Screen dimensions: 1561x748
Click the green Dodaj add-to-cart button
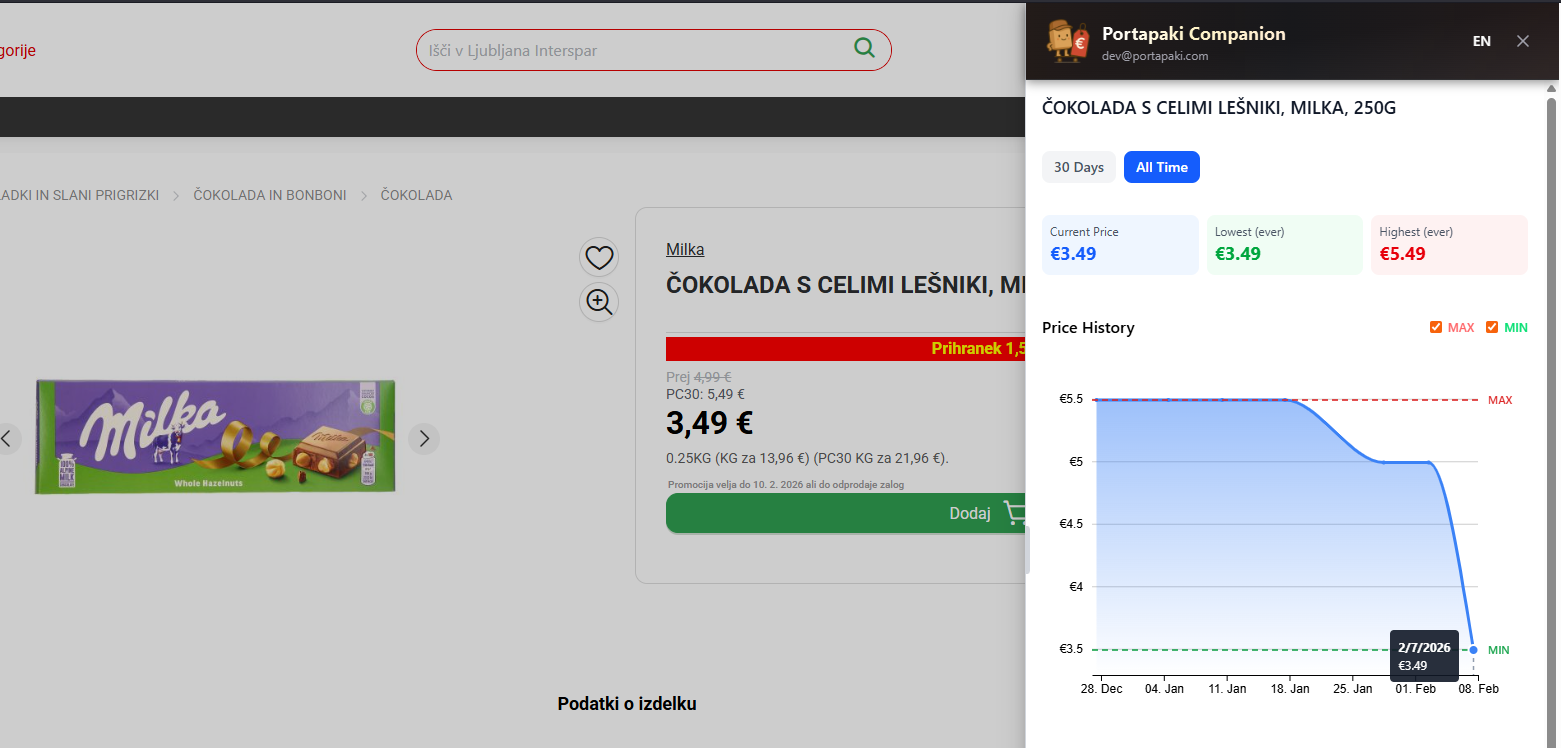click(846, 513)
